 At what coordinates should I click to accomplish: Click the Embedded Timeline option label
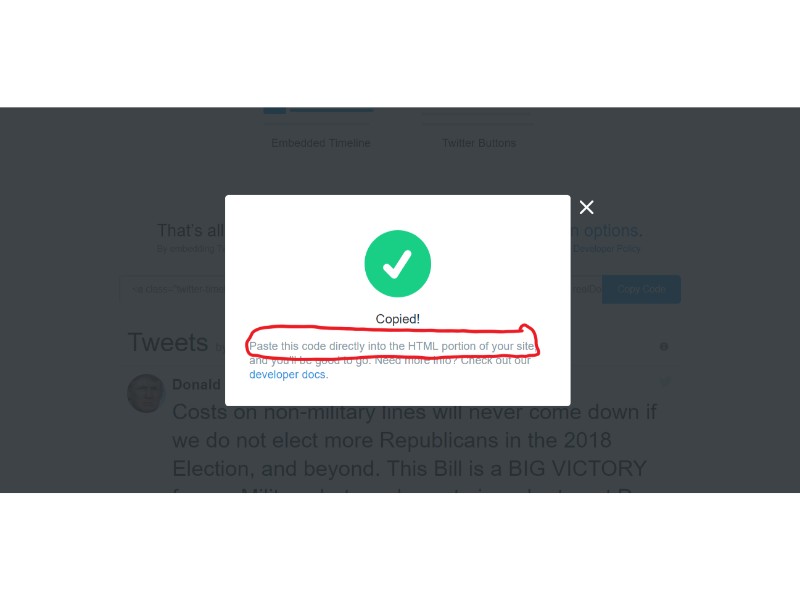click(320, 143)
